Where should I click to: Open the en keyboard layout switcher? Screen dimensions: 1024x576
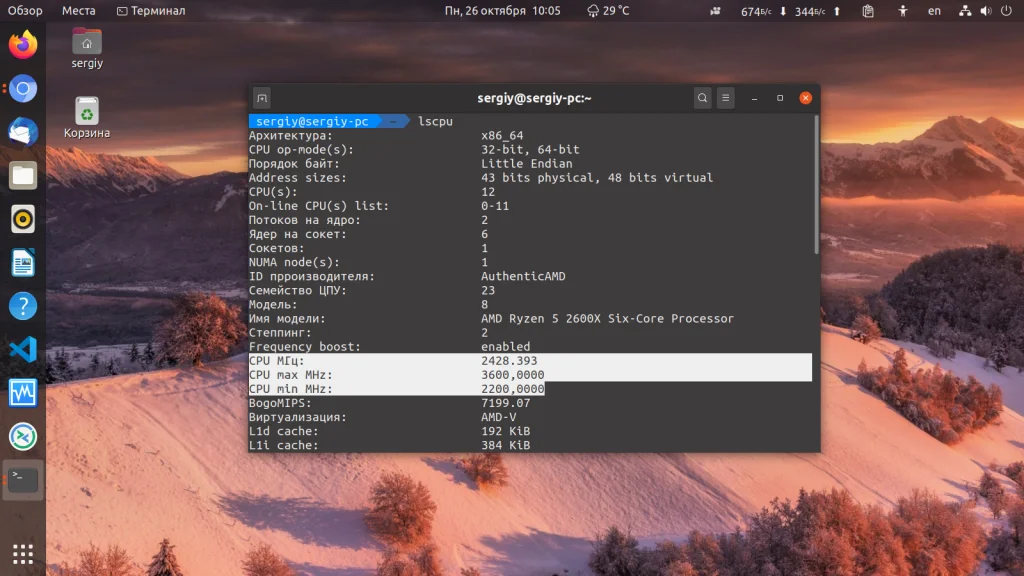pos(934,11)
